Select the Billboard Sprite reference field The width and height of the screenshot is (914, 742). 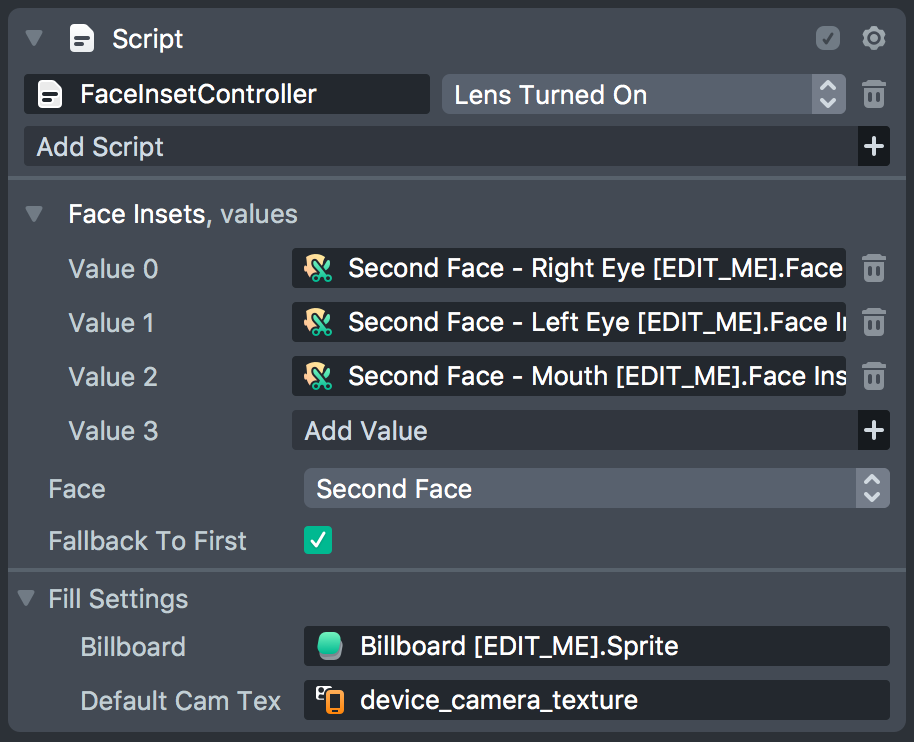point(595,646)
